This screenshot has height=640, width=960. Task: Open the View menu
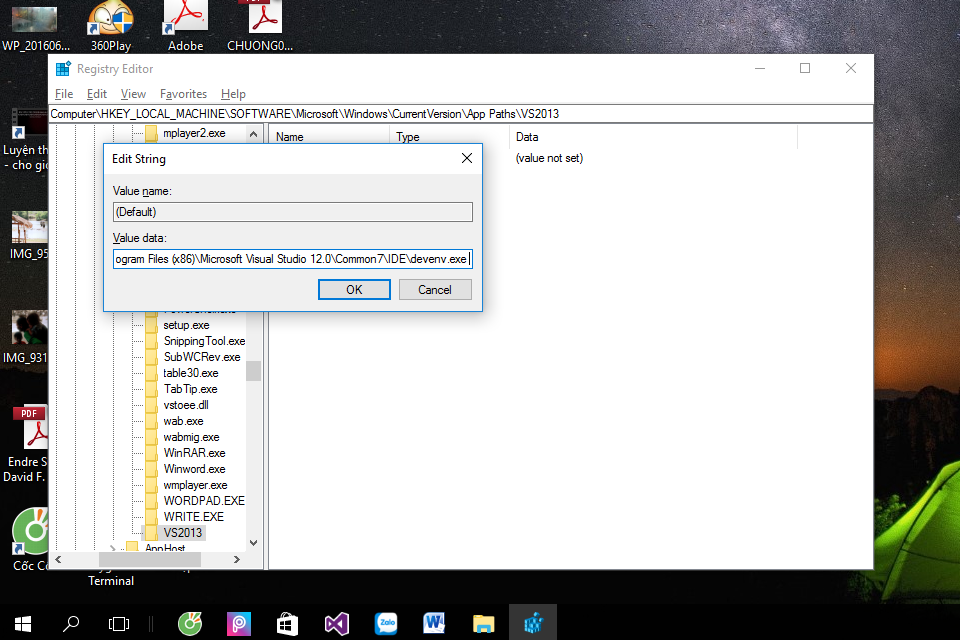133,94
